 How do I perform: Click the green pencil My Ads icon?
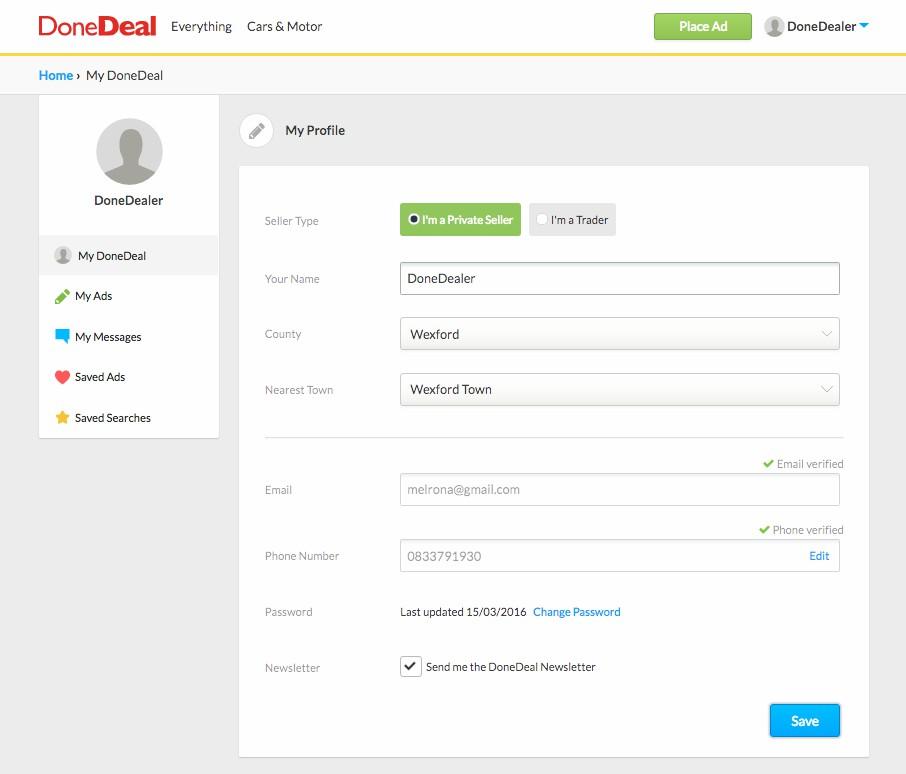point(62,296)
